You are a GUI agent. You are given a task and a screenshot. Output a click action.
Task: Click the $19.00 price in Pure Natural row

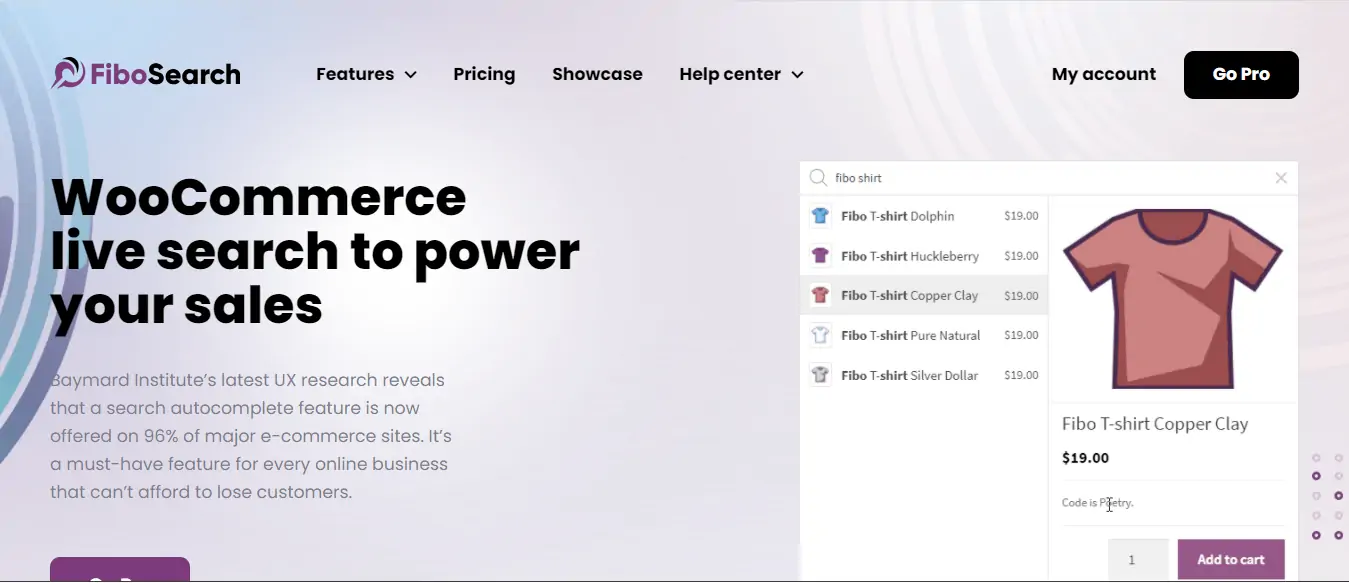coord(1021,336)
